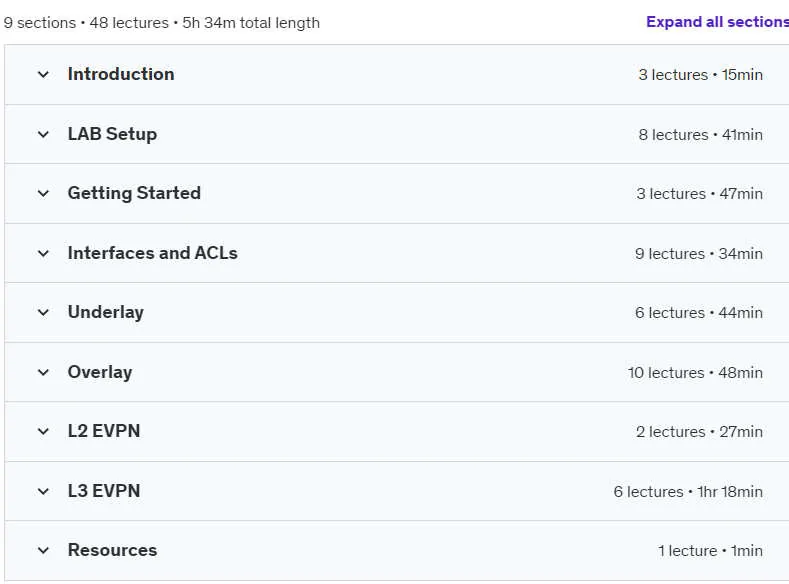Image resolution: width=789 pixels, height=584 pixels.
Task: Expand the LAB Setup section chevron
Action: click(43, 134)
